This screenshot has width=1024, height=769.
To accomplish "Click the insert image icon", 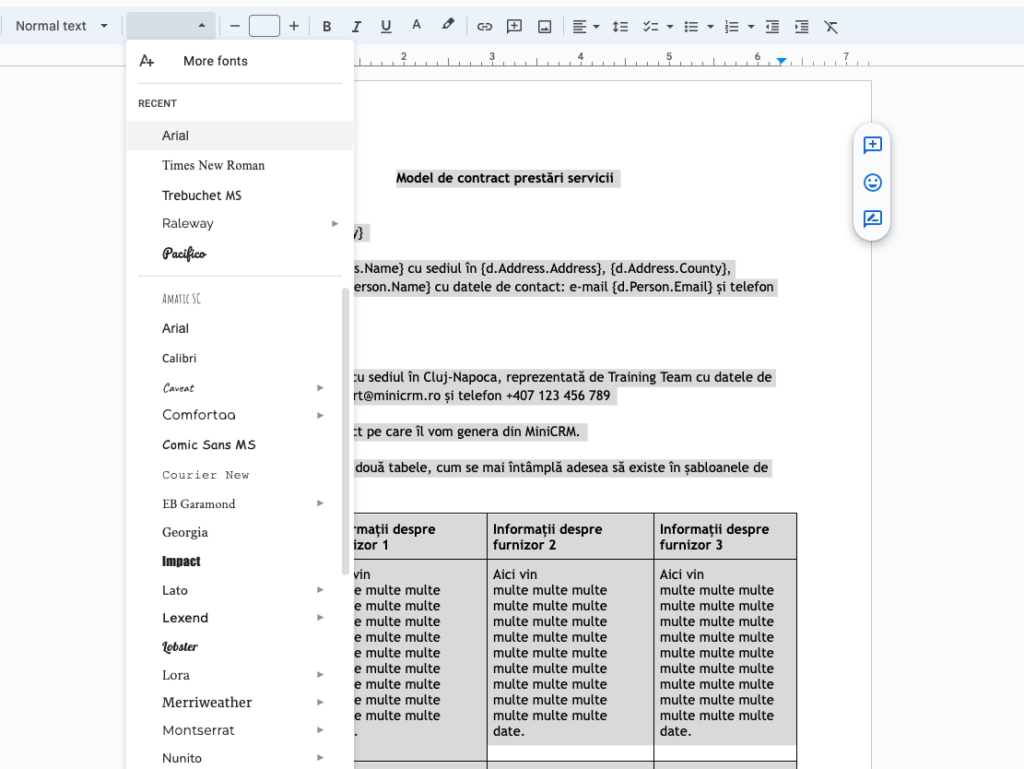I will click(545, 27).
